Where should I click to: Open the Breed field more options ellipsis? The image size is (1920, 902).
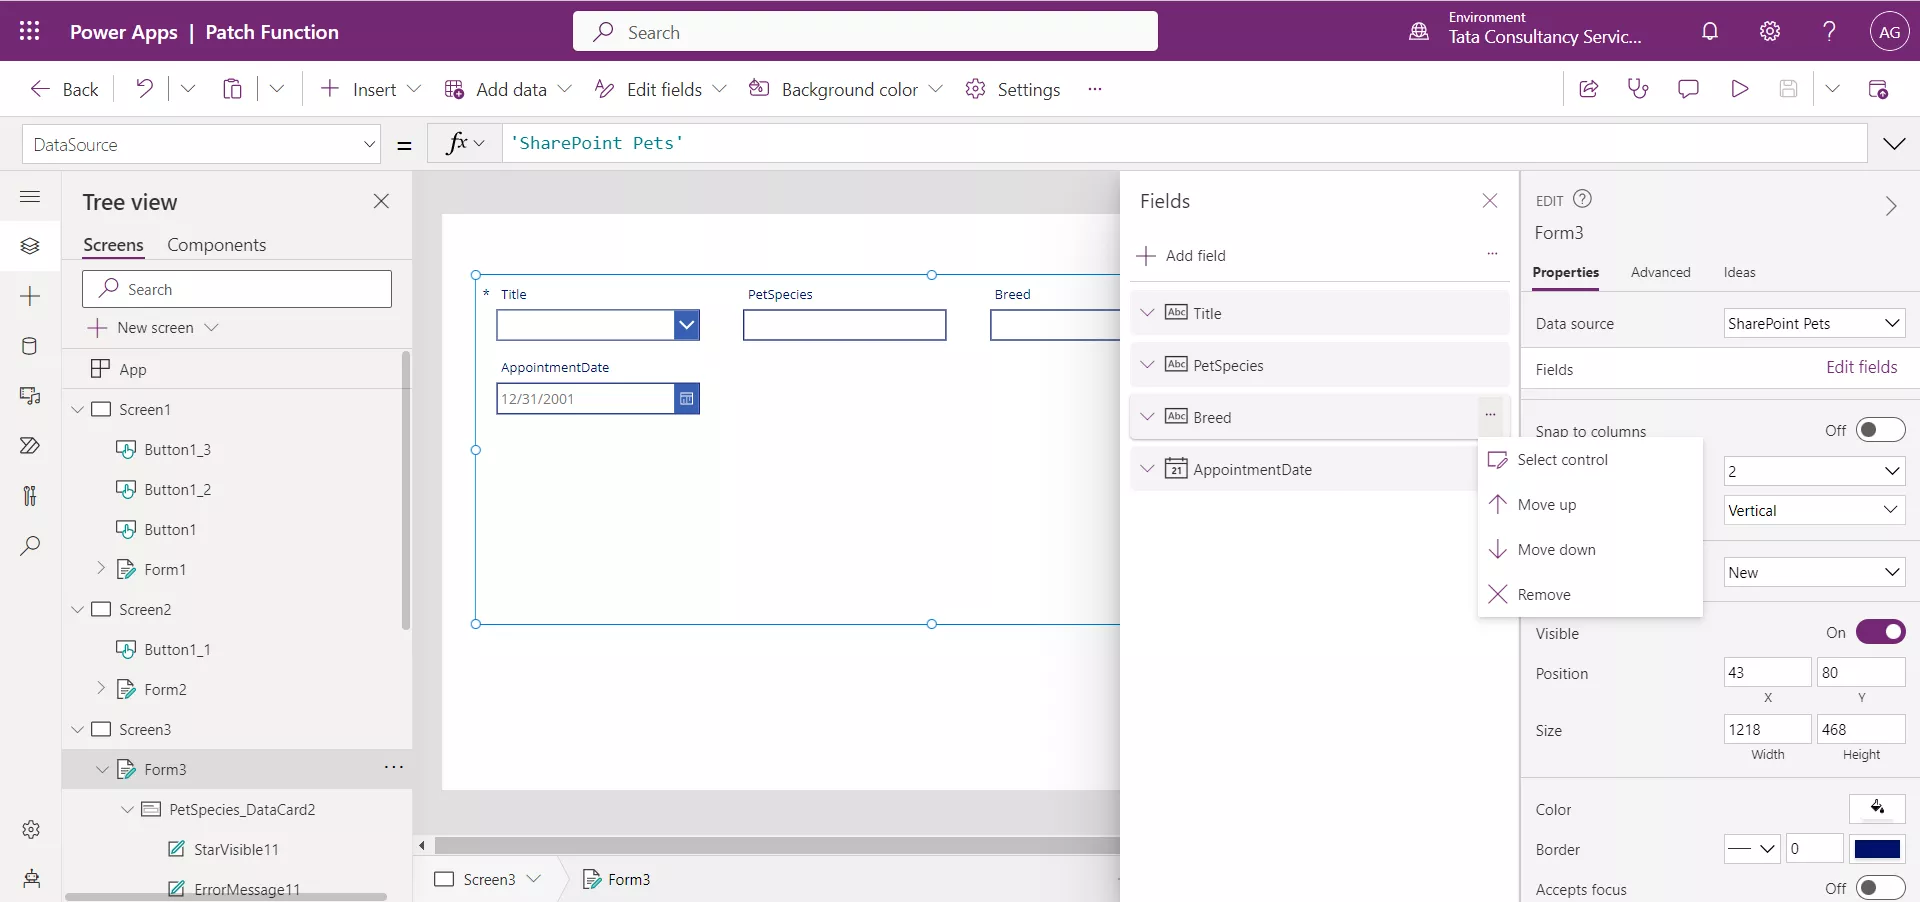click(1490, 415)
